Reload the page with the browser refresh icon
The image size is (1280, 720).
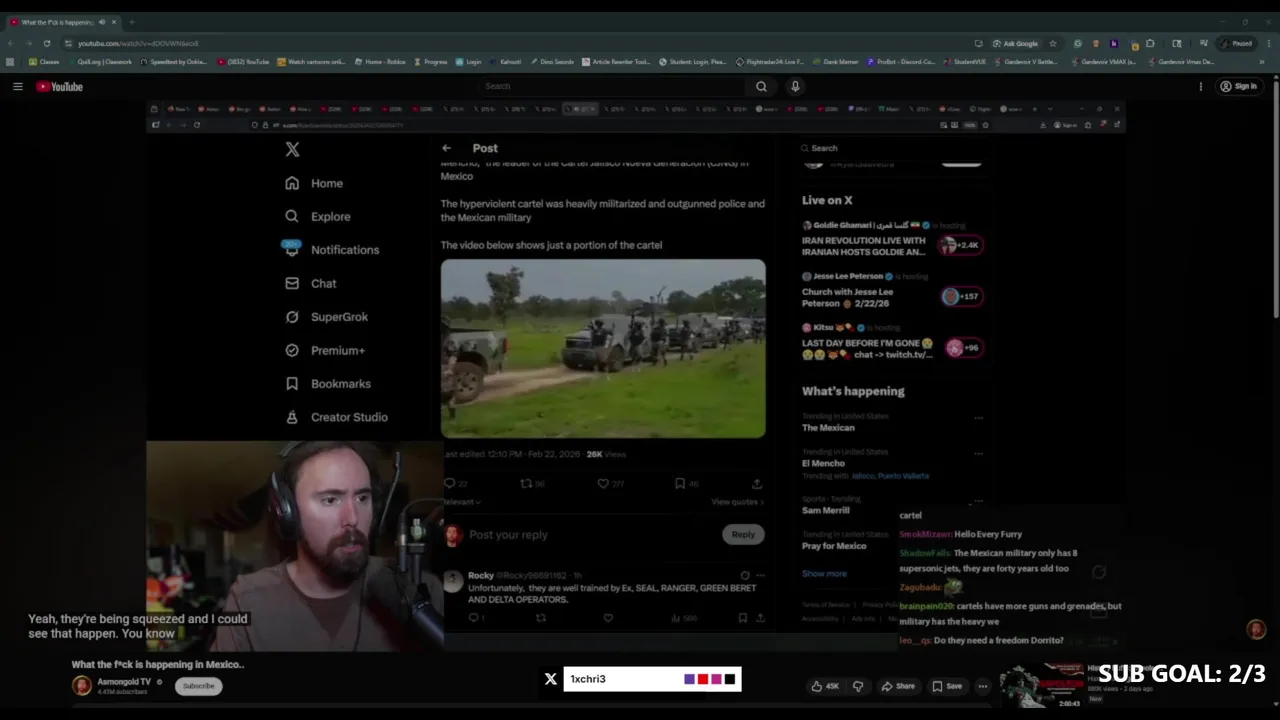coord(46,44)
